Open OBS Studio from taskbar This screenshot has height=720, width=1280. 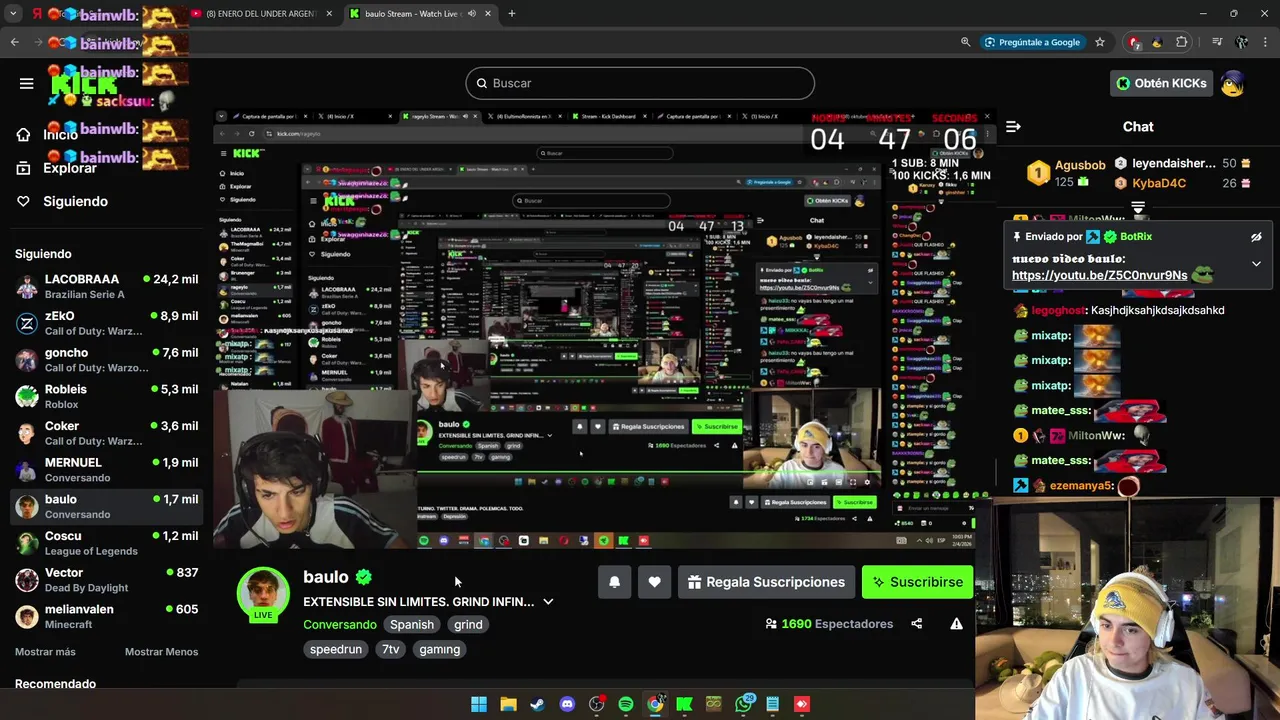597,704
